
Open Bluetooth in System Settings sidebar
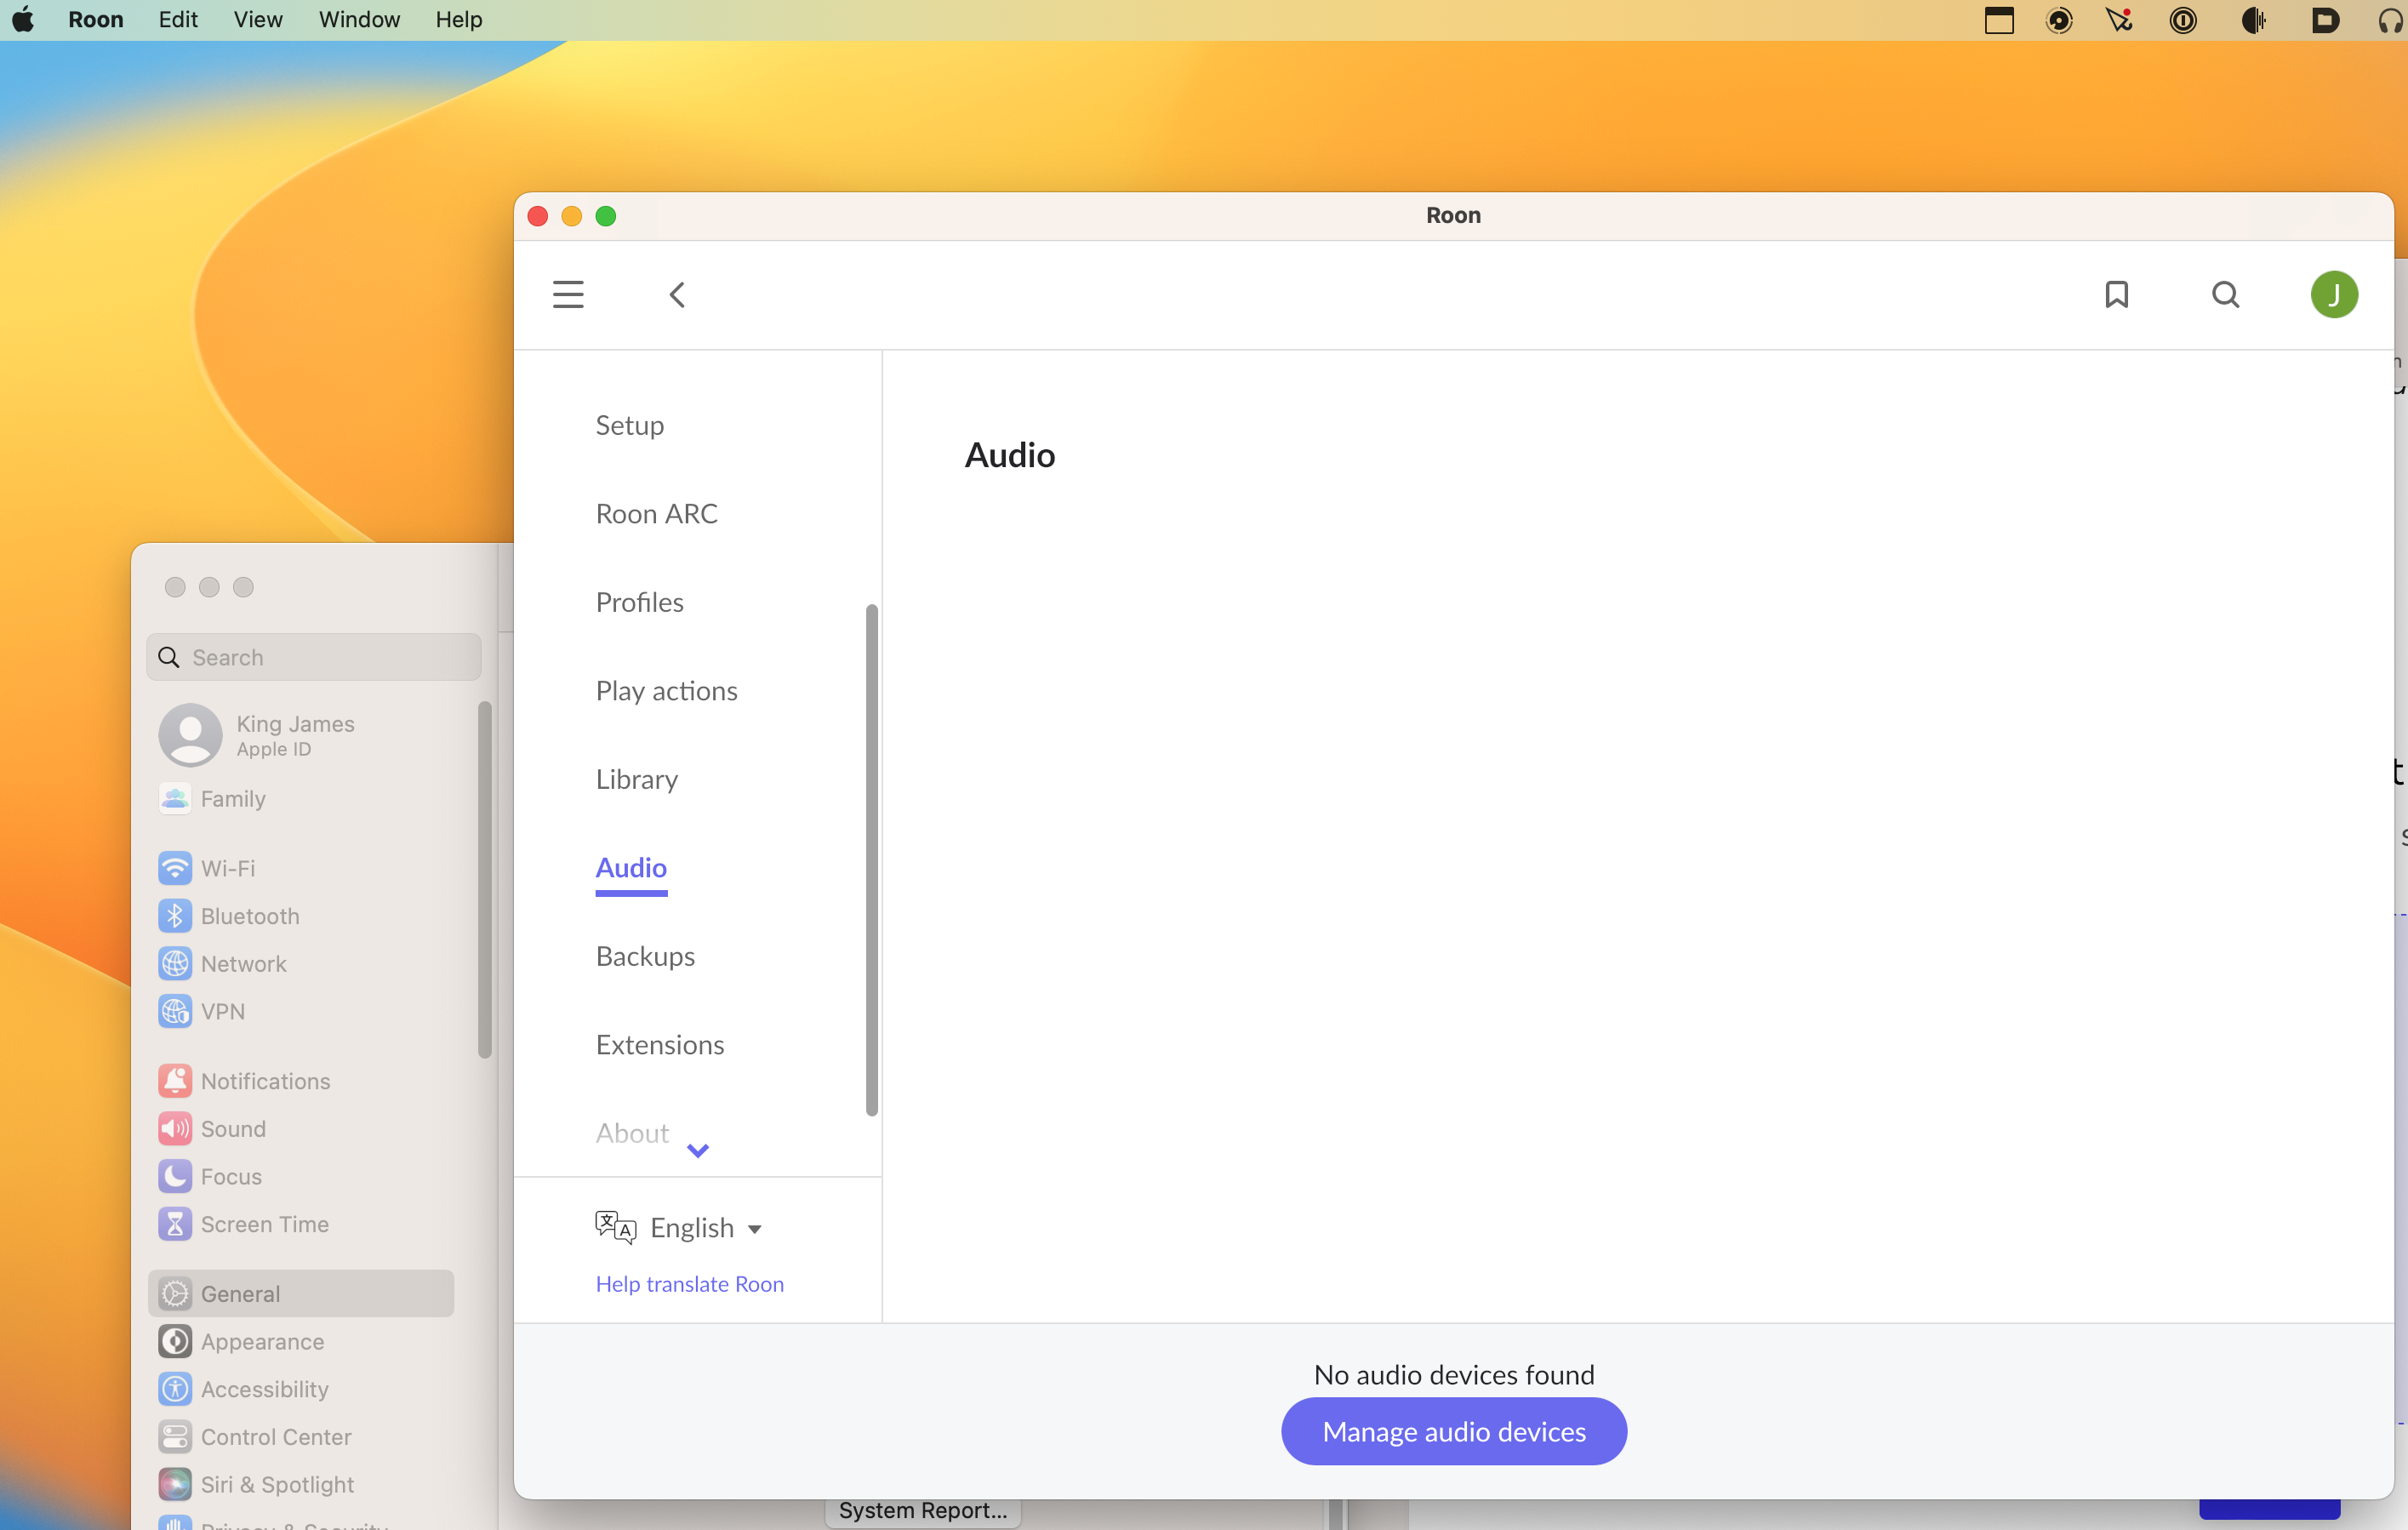(249, 915)
